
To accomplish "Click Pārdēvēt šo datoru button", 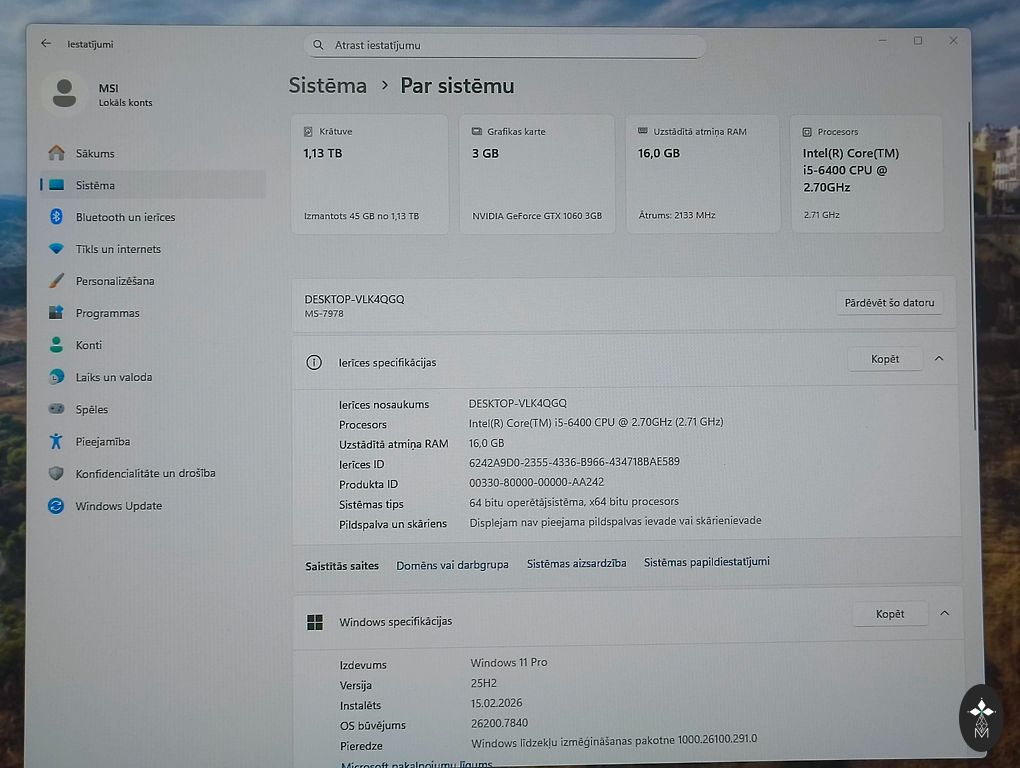I will 889,303.
